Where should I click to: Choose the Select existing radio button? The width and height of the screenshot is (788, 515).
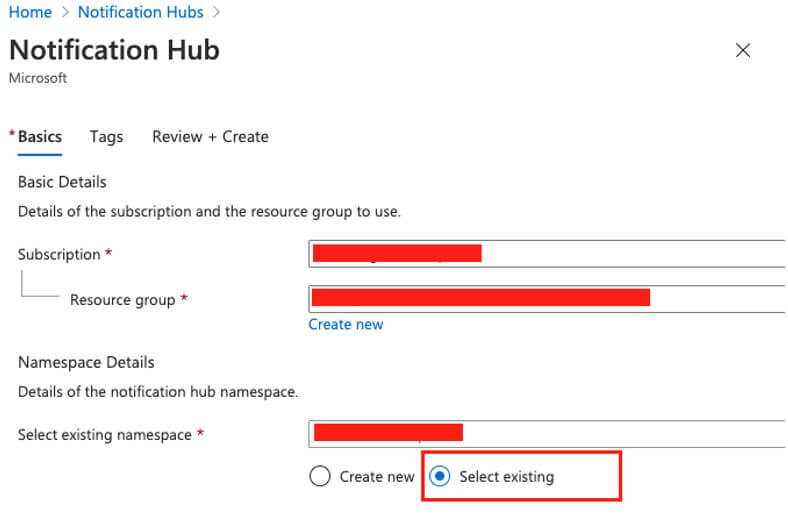pyautogui.click(x=439, y=476)
